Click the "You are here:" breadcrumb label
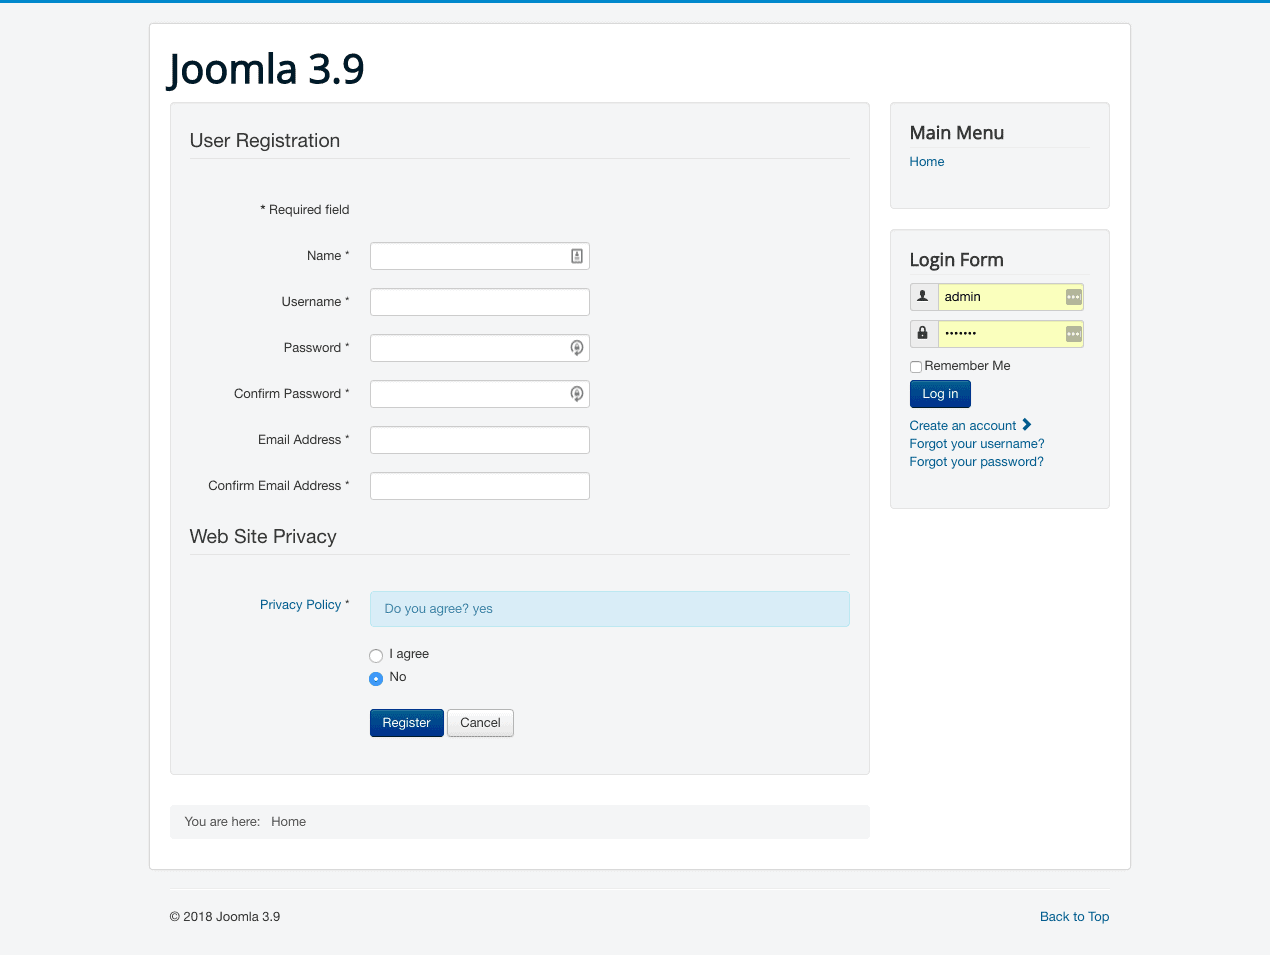The height and width of the screenshot is (955, 1270). 222,822
